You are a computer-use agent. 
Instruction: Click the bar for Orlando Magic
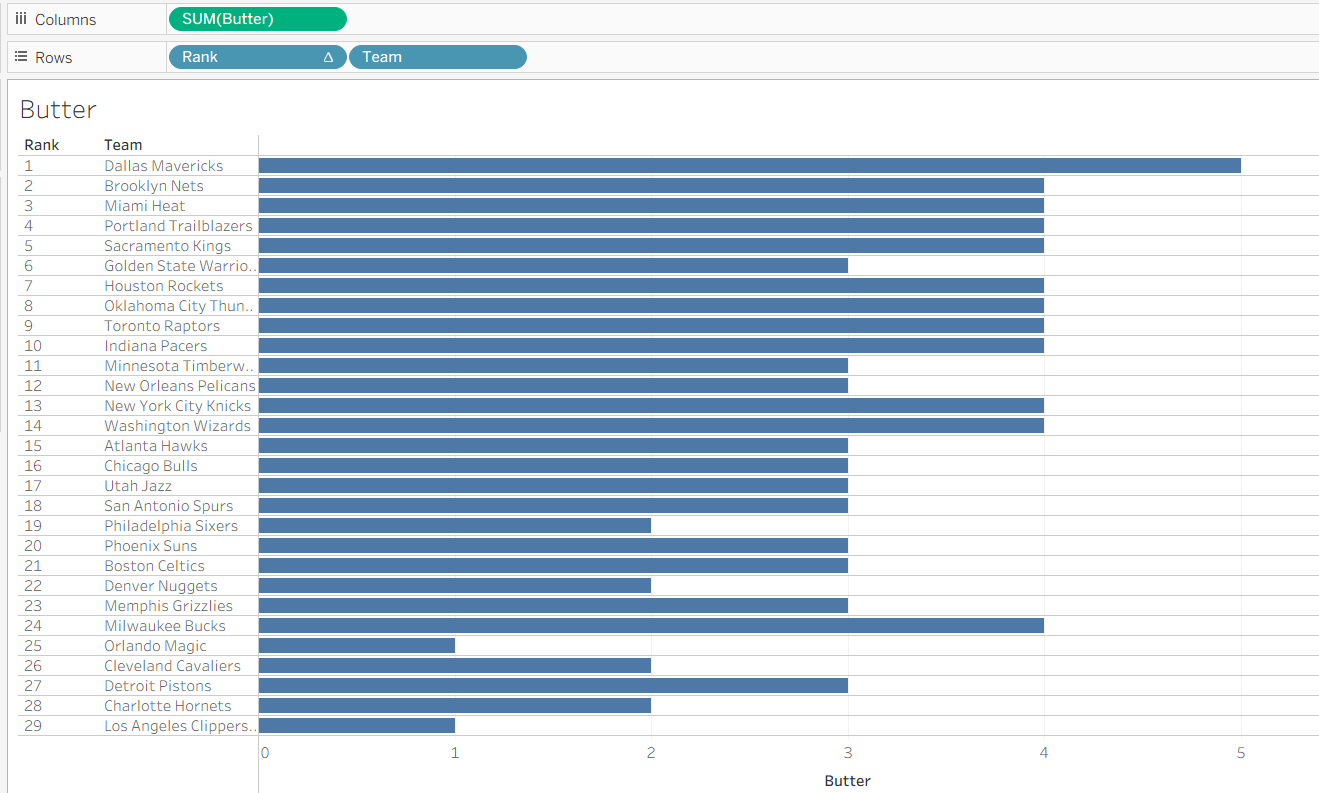point(357,646)
